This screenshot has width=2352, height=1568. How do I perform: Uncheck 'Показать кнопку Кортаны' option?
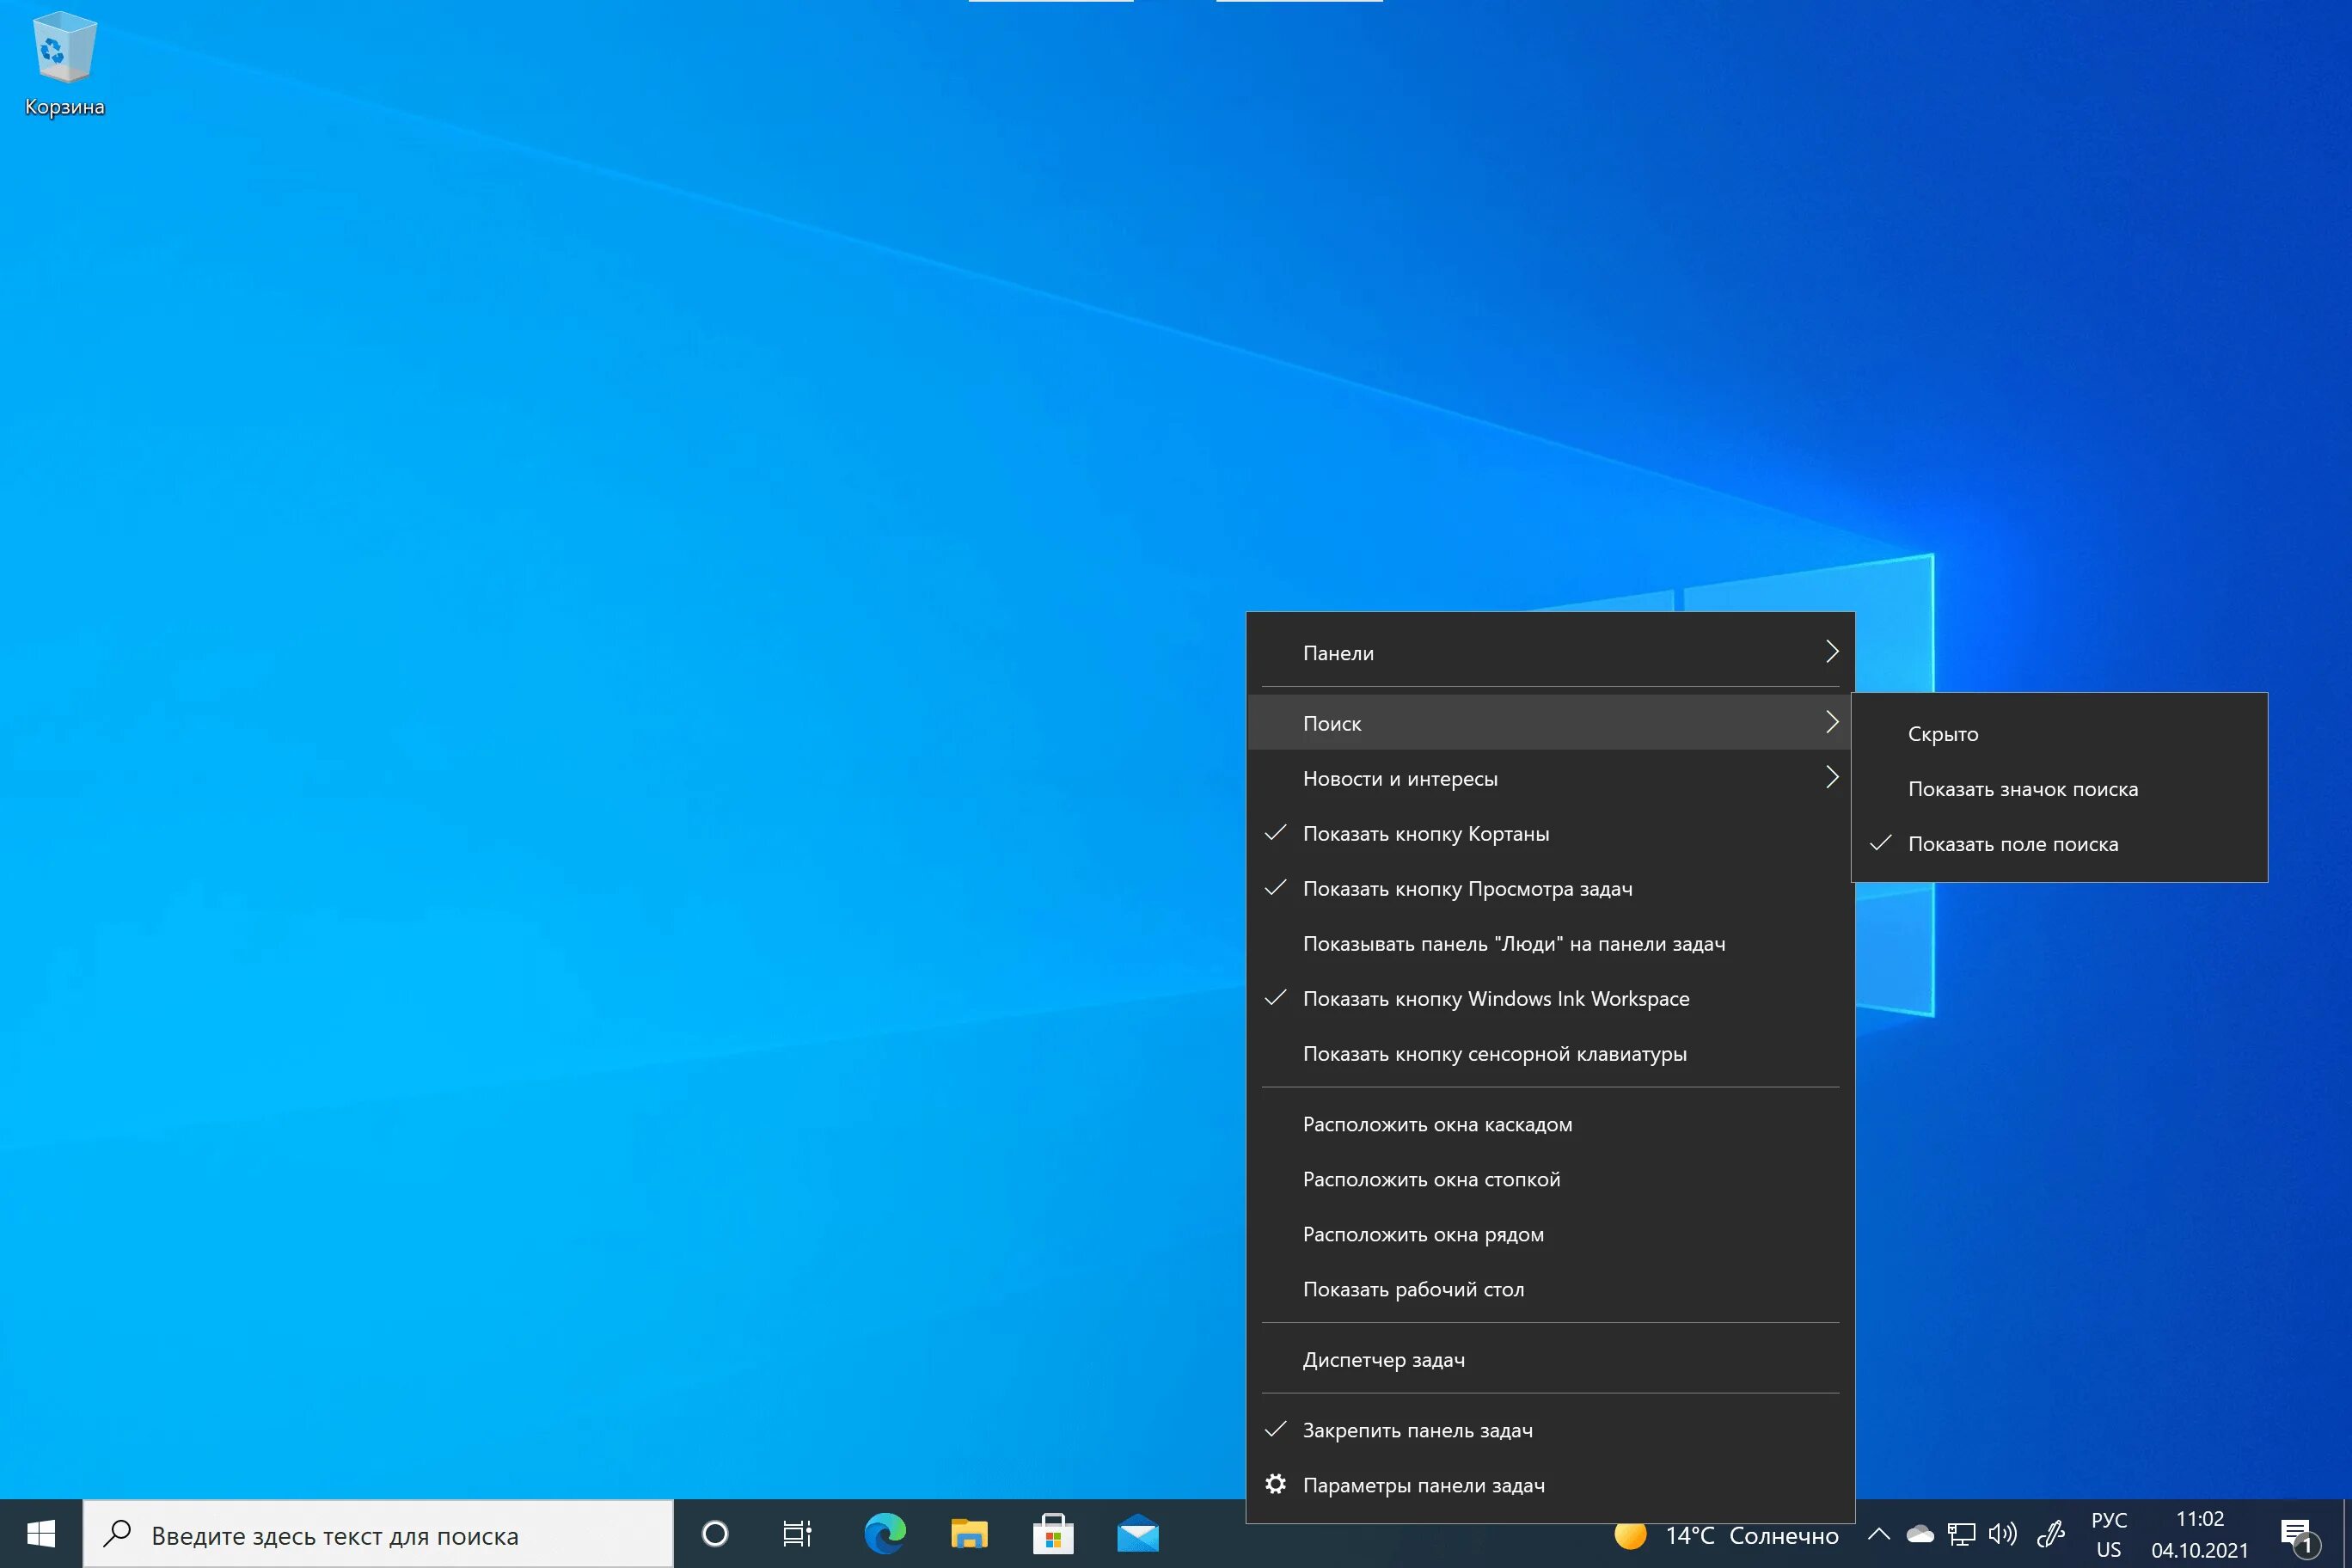click(1426, 834)
